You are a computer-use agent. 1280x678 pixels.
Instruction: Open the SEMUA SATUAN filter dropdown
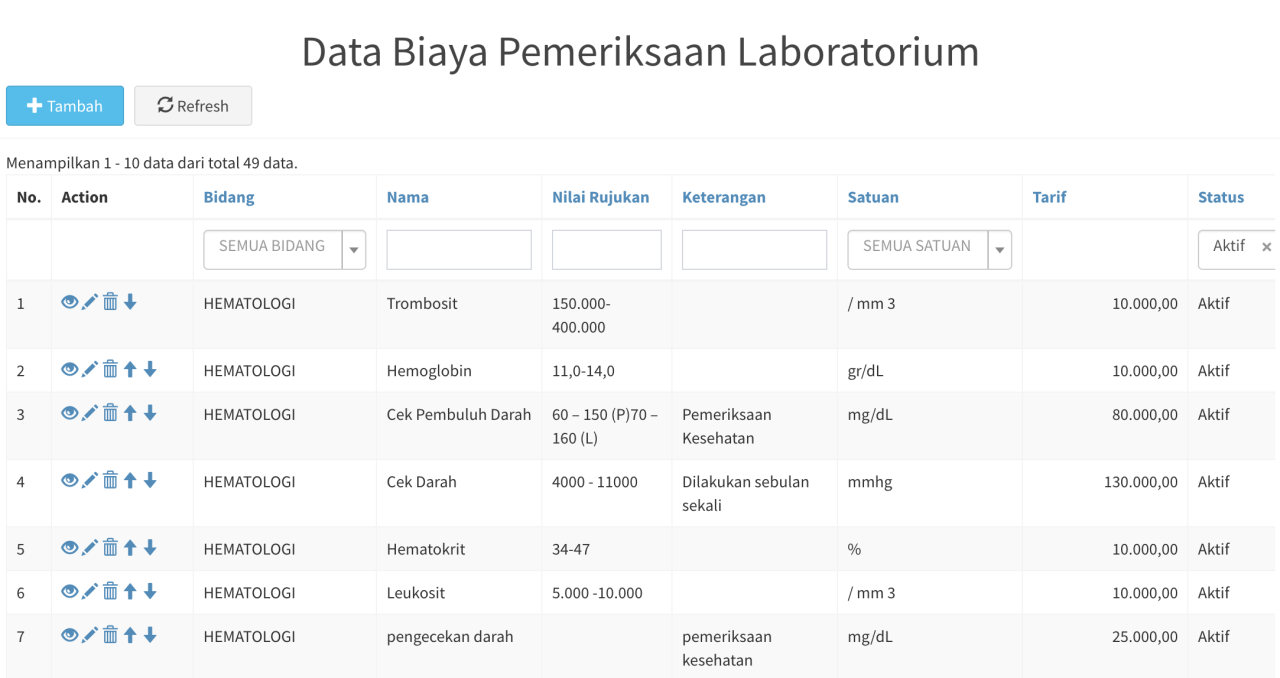click(930, 249)
